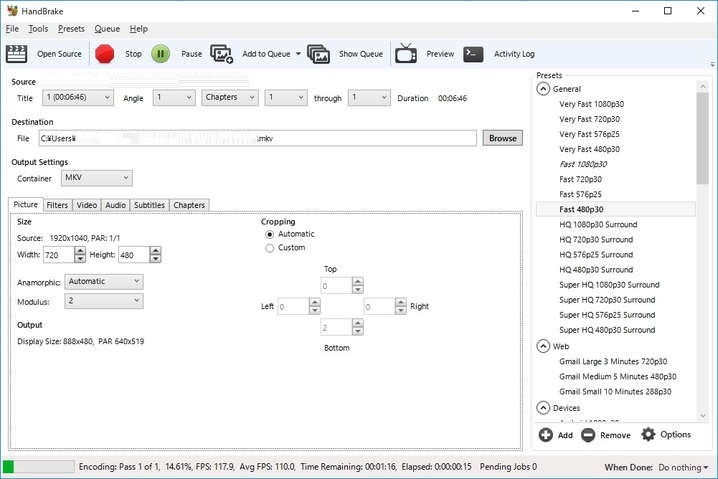The height and width of the screenshot is (479, 718).
Task: Select Gmail Medium 5 Minutes 480p30 preset
Action: point(617,376)
